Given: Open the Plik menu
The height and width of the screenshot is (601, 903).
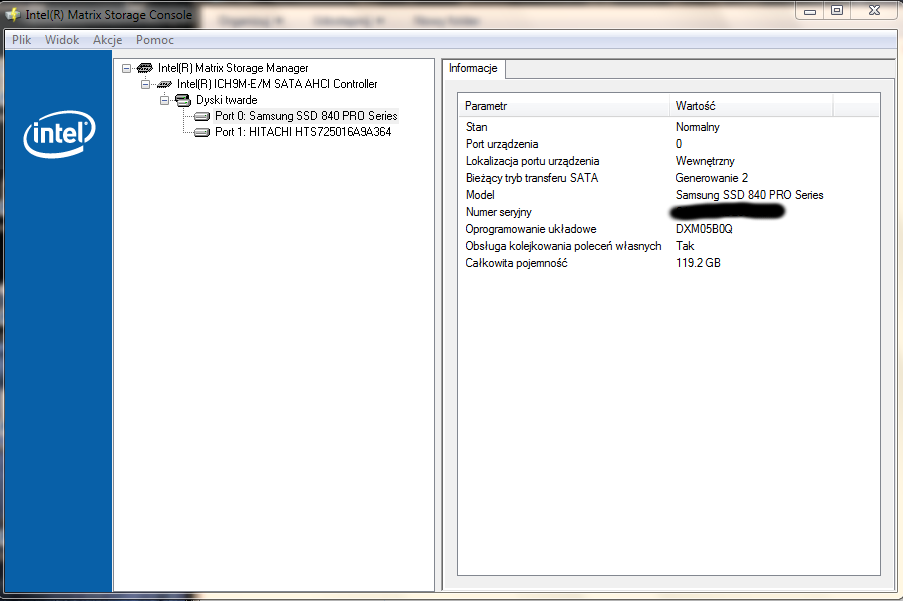Looking at the screenshot, I should pos(21,40).
